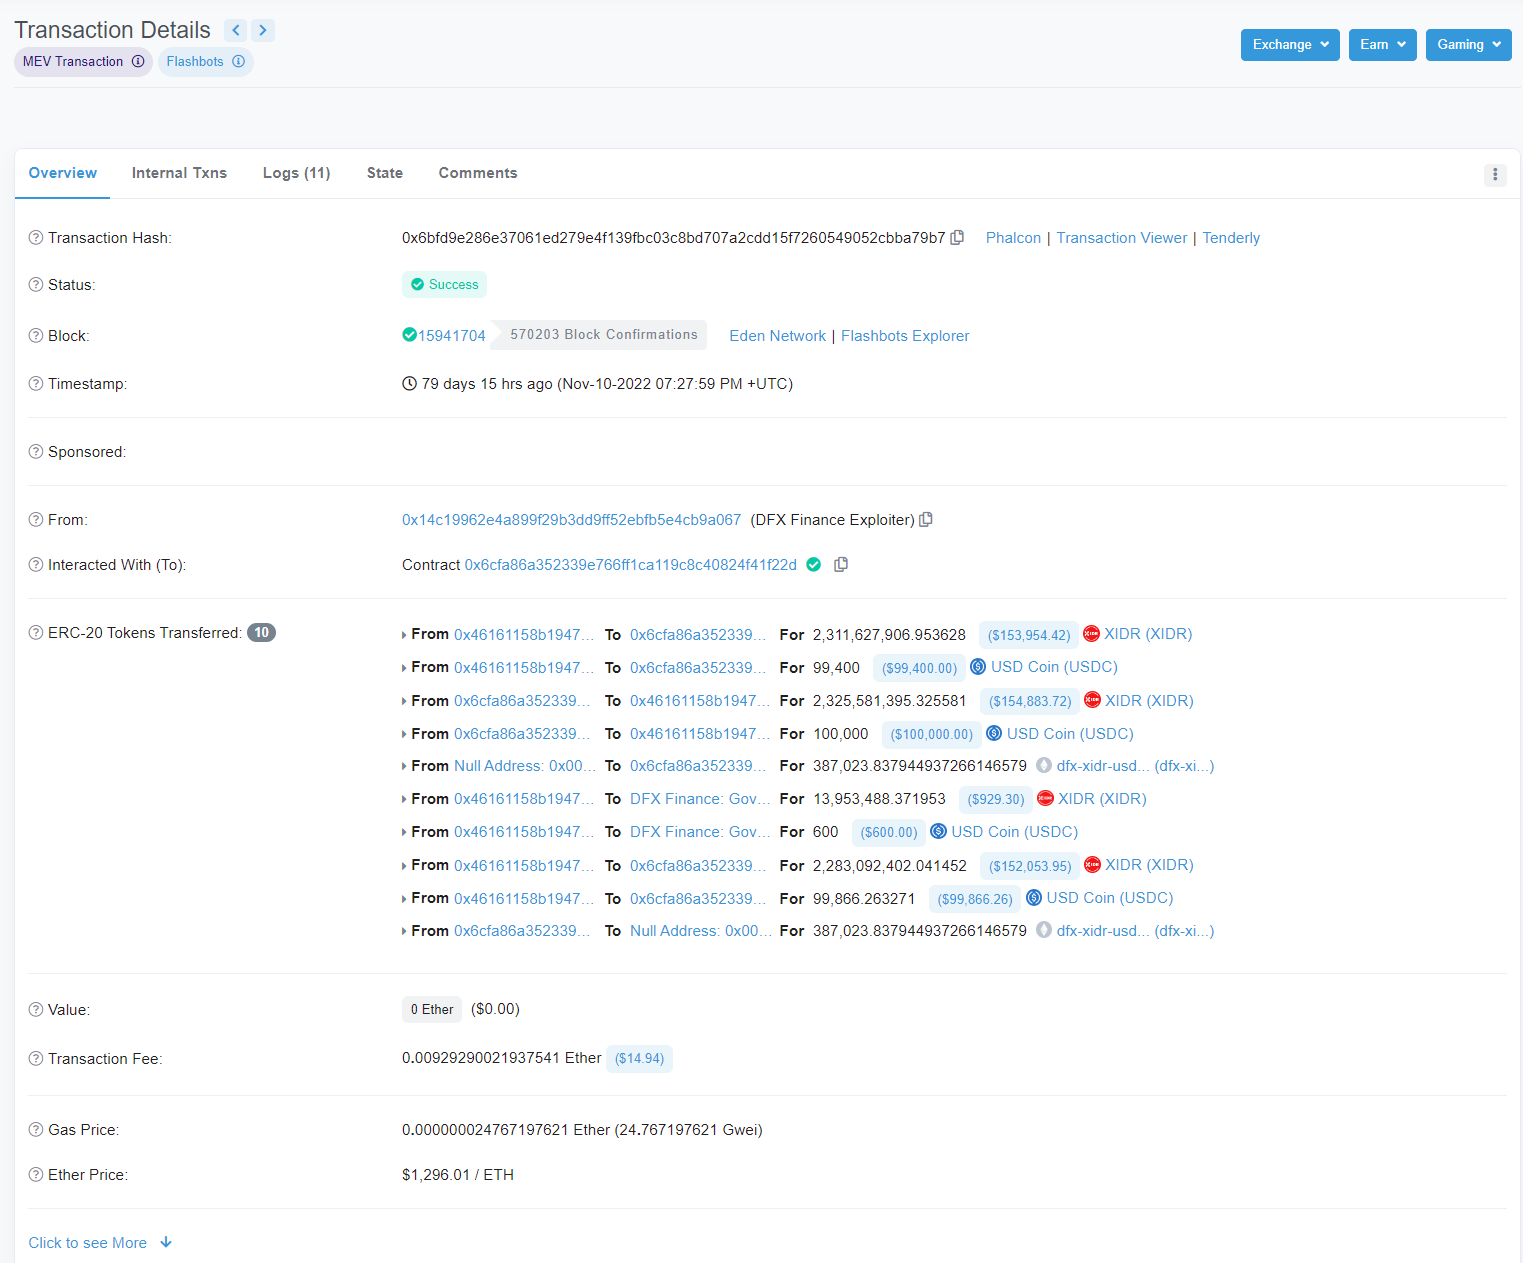Click help icon beside Value
The height and width of the screenshot is (1263, 1523).
click(x=36, y=1010)
